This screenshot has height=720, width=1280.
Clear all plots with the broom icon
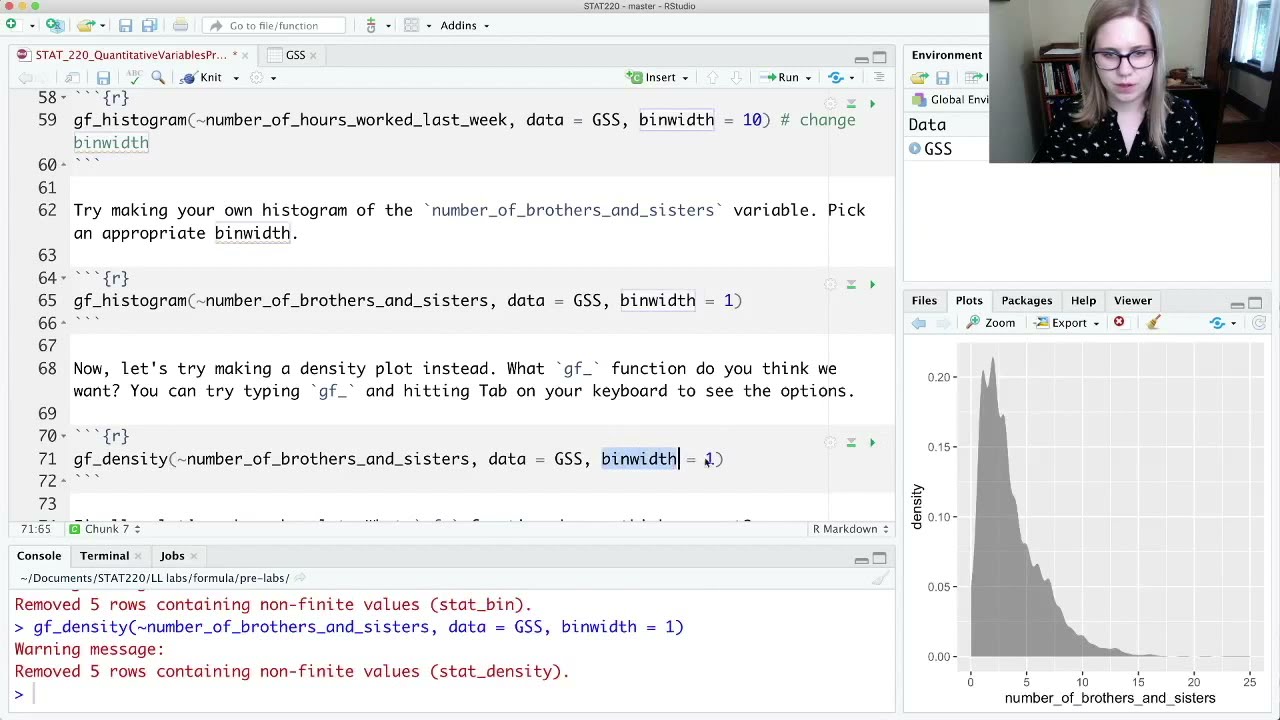1153,323
